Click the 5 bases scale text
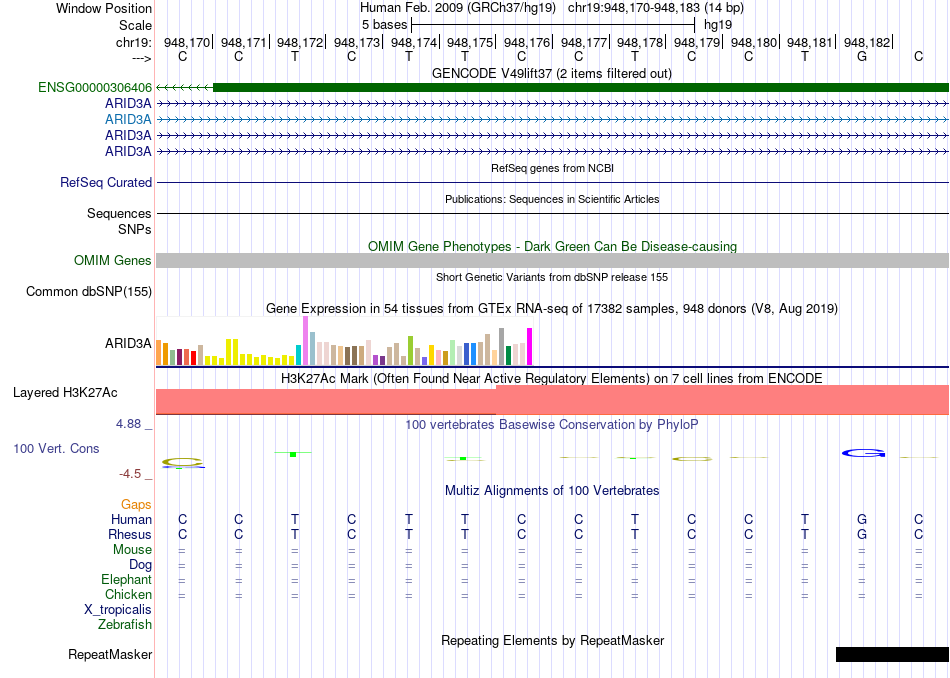 [x=385, y=25]
